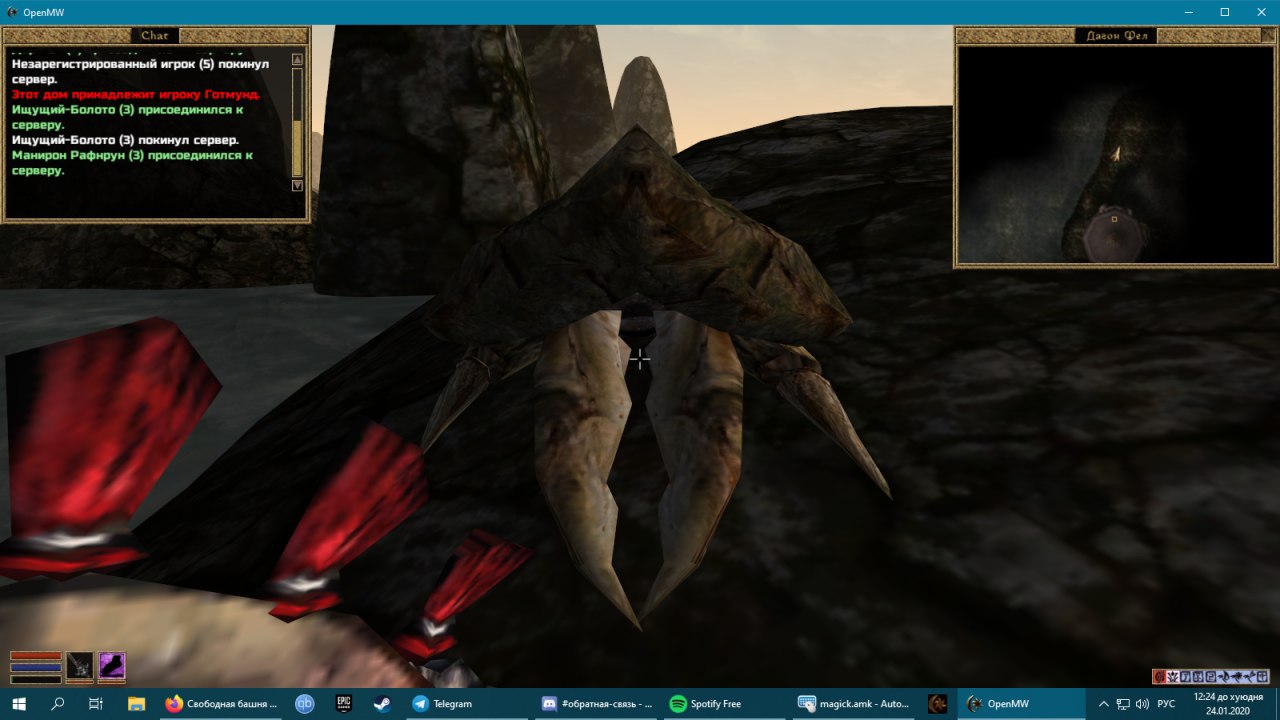Click 'Ищущий-Болото (3) присоединился к серверу' line

128,117
